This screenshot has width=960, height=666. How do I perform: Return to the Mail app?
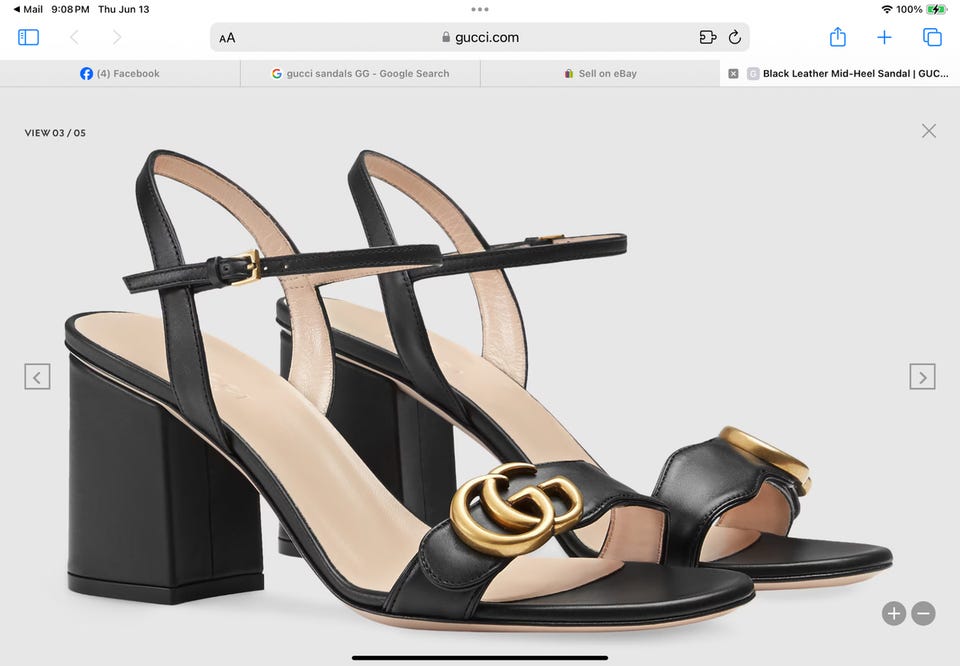coord(28,9)
